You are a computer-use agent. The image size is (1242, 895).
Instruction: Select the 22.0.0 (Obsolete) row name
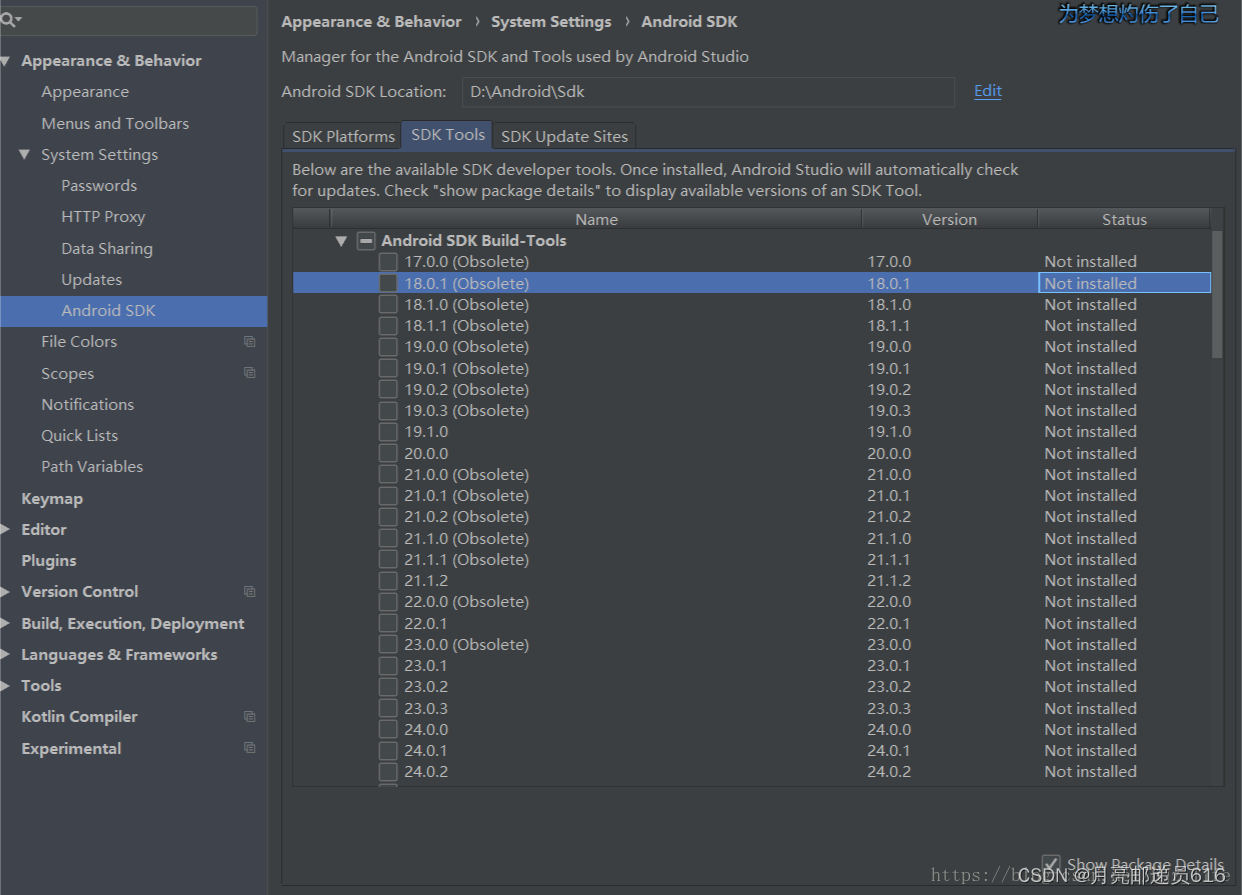466,602
